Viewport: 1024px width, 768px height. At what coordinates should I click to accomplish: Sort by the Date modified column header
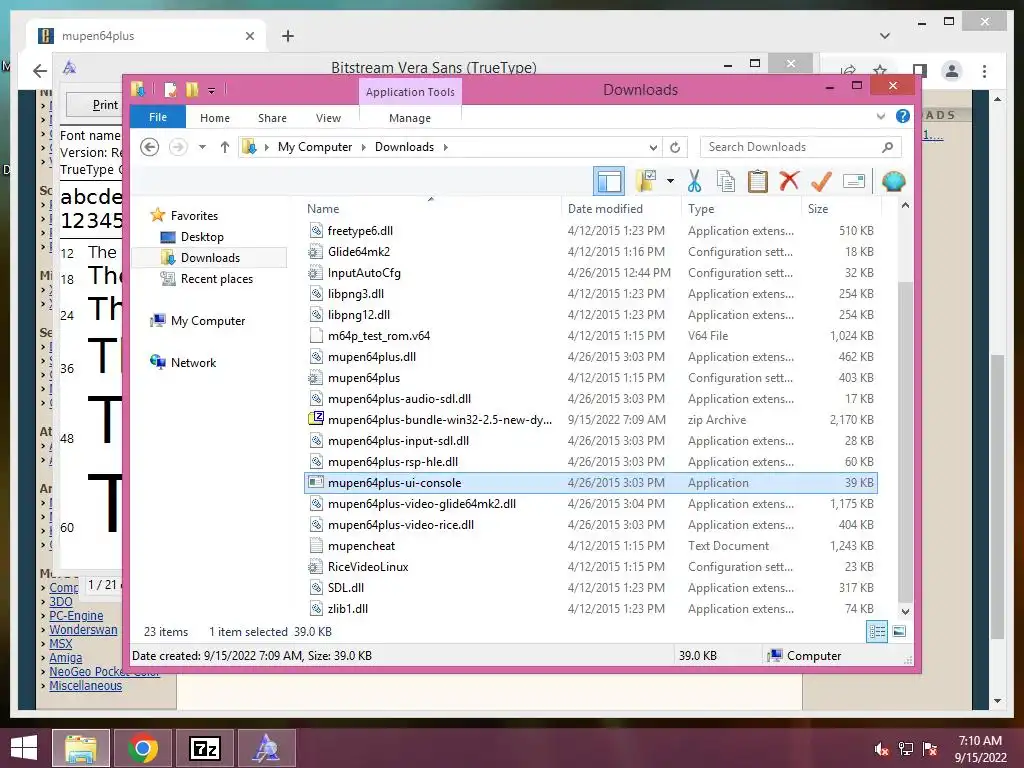621,208
